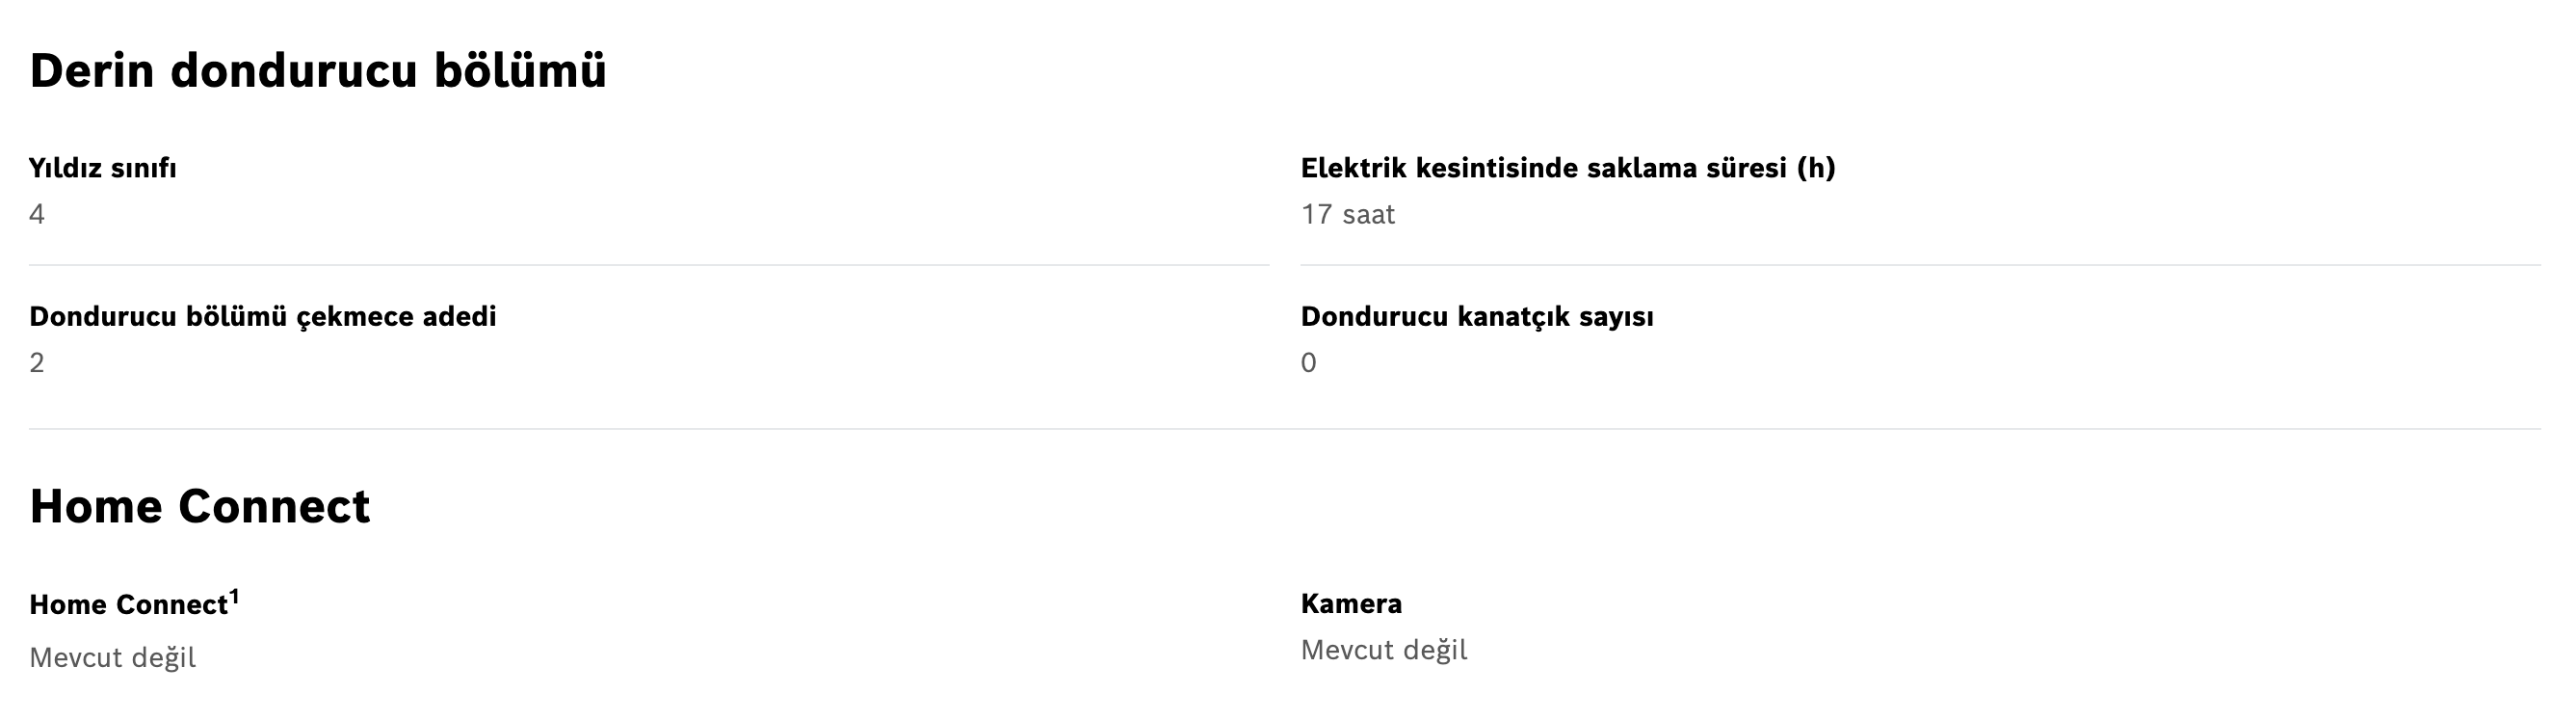Click the word saat in the duration value
The height and width of the screenshot is (721, 2576).
tap(1368, 214)
